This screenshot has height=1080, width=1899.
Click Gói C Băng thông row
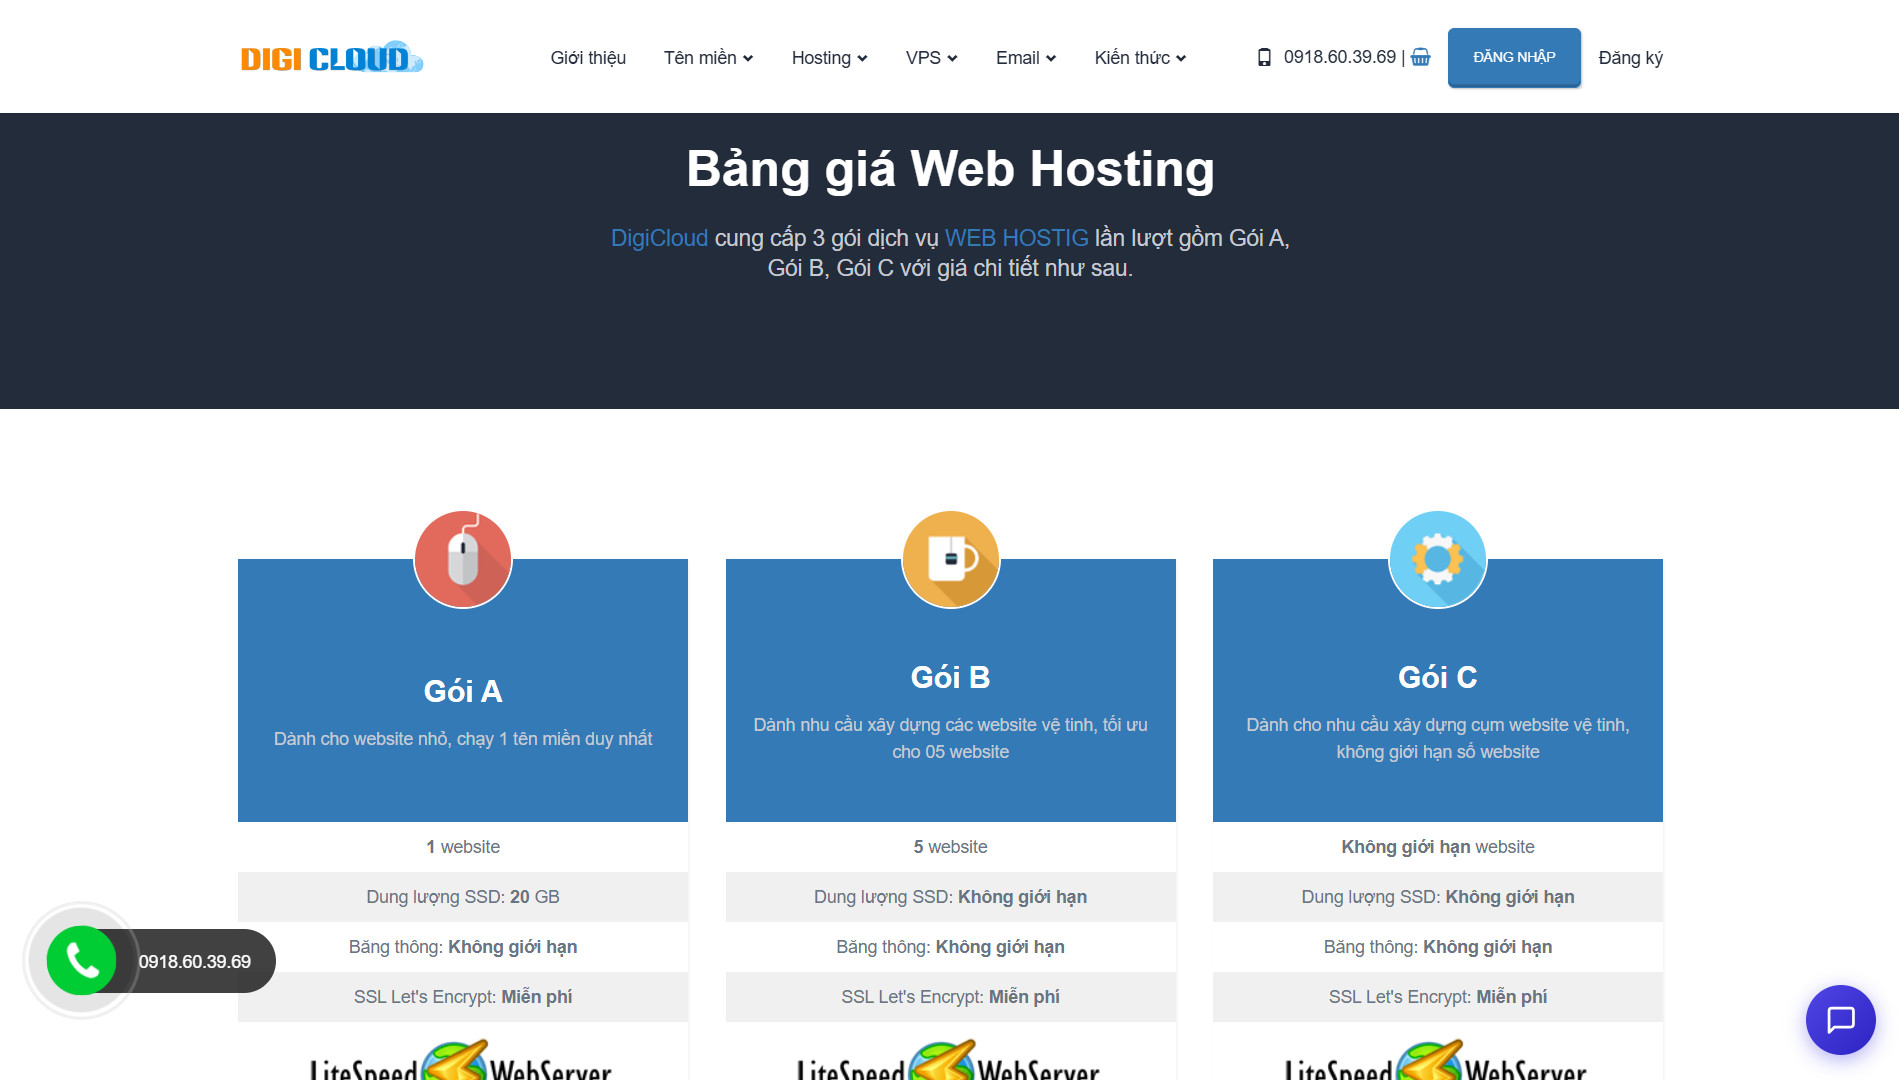pyautogui.click(x=1438, y=947)
